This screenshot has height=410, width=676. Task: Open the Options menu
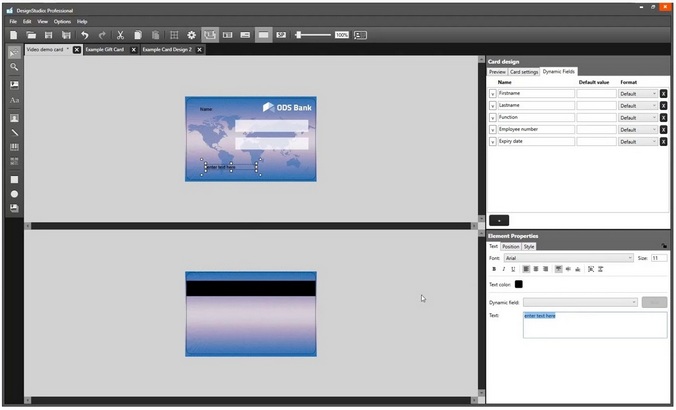point(62,21)
